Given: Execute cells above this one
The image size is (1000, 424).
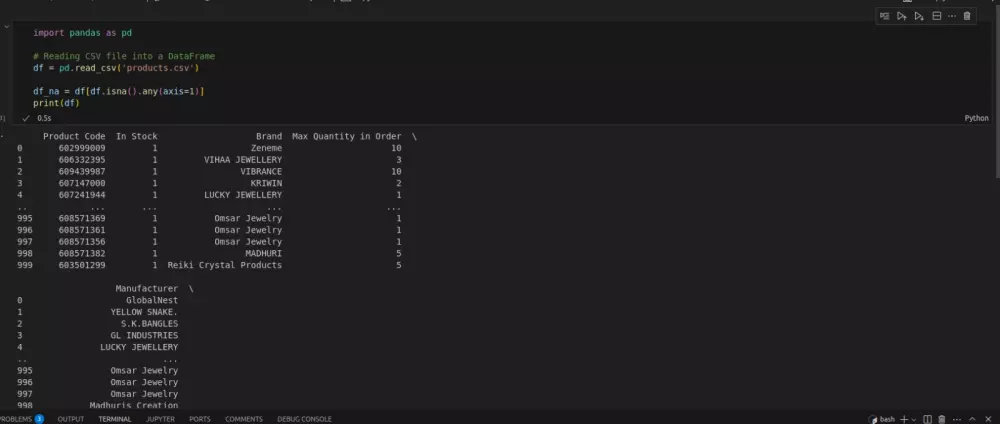Looking at the screenshot, I should (x=901, y=16).
